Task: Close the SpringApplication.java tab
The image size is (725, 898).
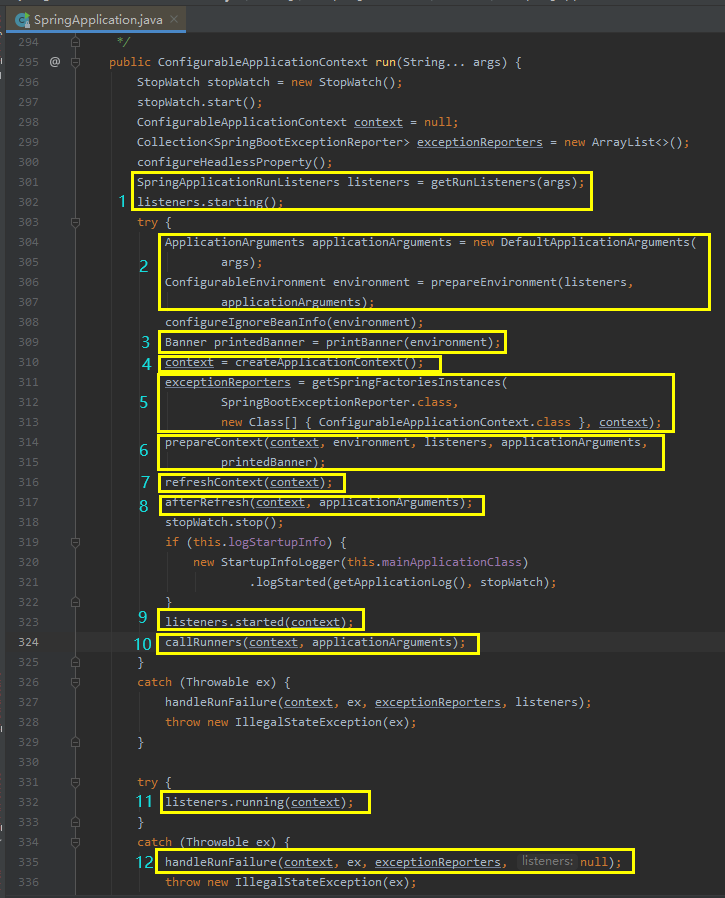Action: point(174,19)
